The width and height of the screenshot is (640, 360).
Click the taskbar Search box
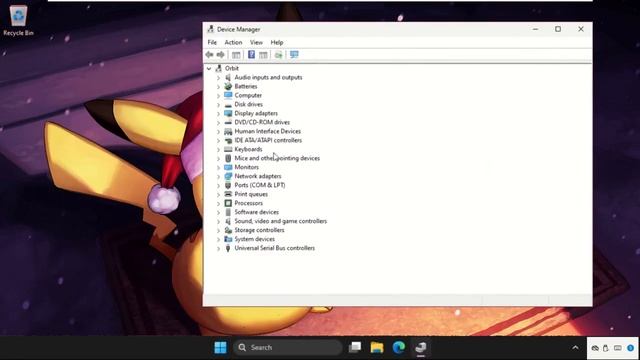287,347
